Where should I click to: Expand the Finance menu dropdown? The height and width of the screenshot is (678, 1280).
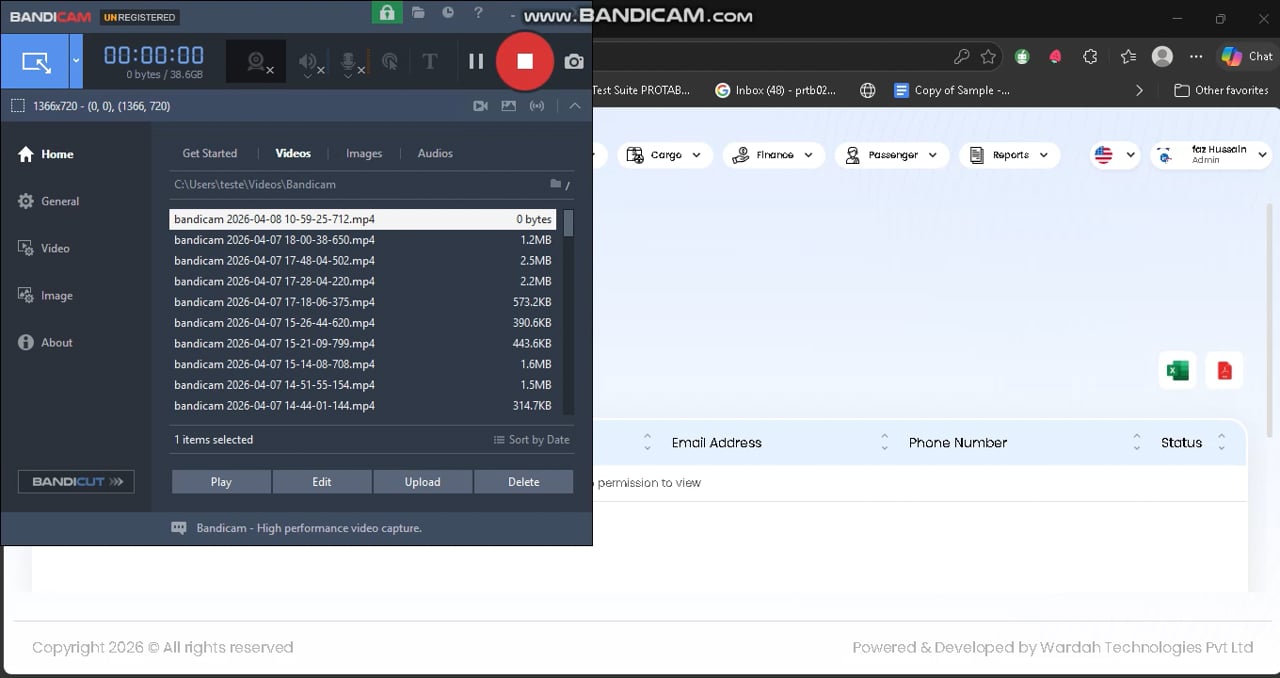pyautogui.click(x=774, y=155)
